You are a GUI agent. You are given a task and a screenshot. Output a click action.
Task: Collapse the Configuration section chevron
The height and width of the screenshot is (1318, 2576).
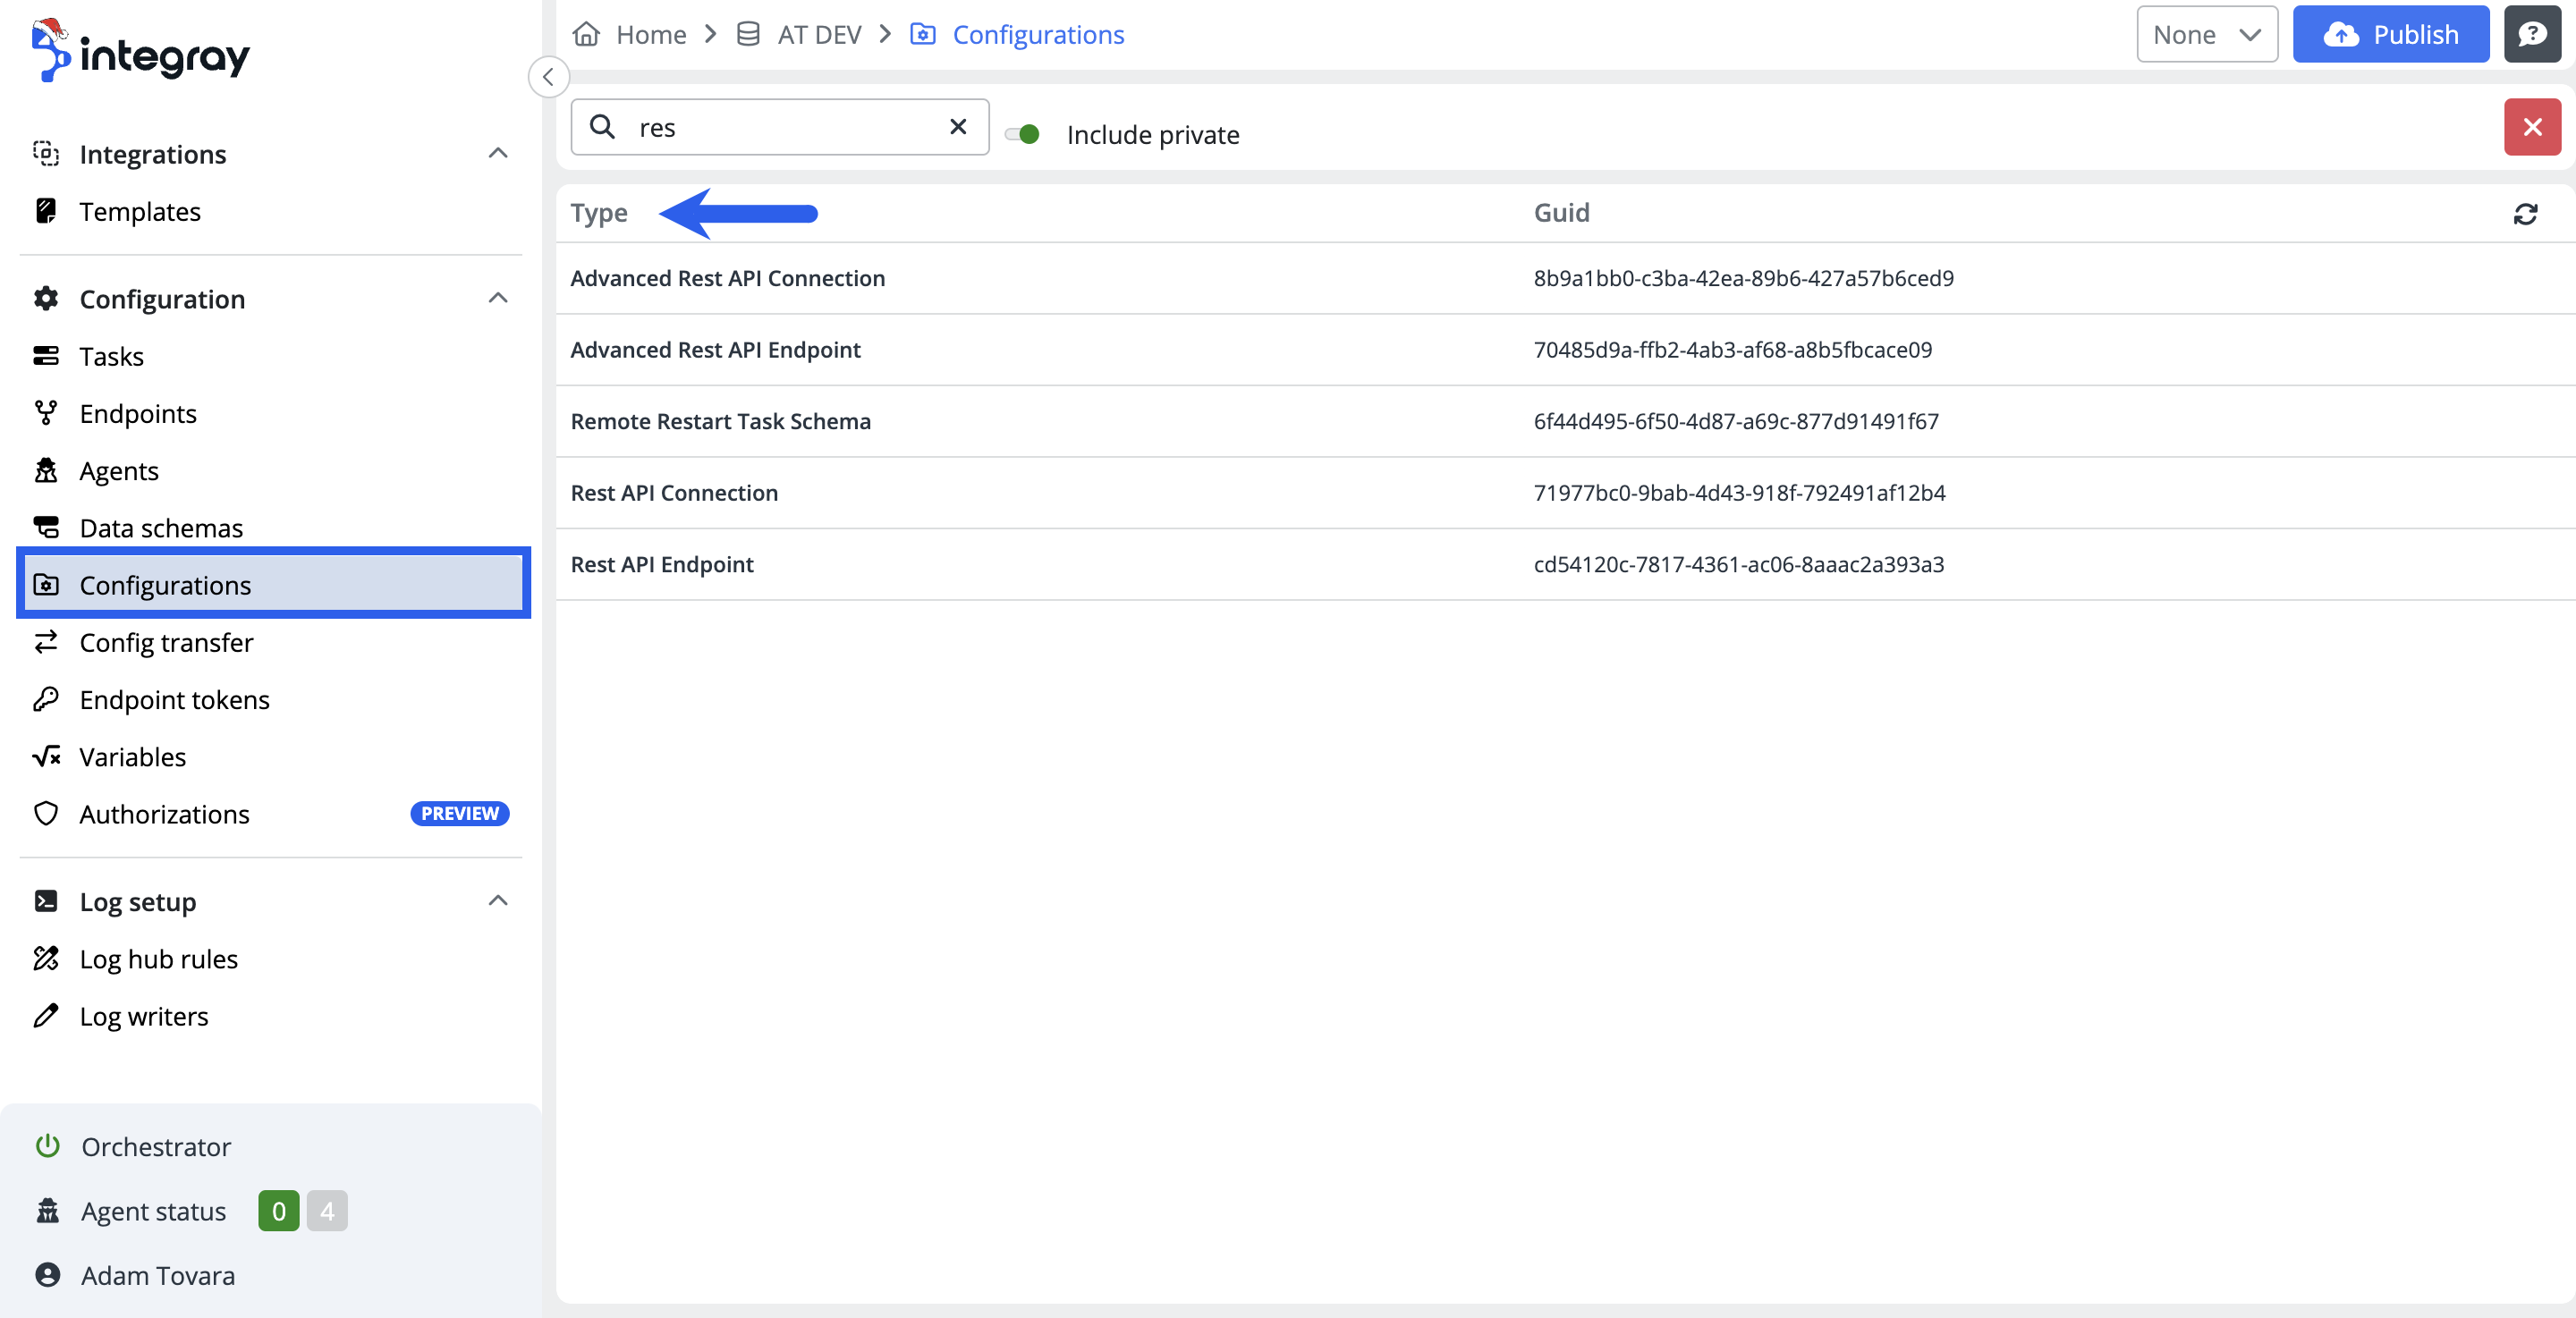[497, 299]
